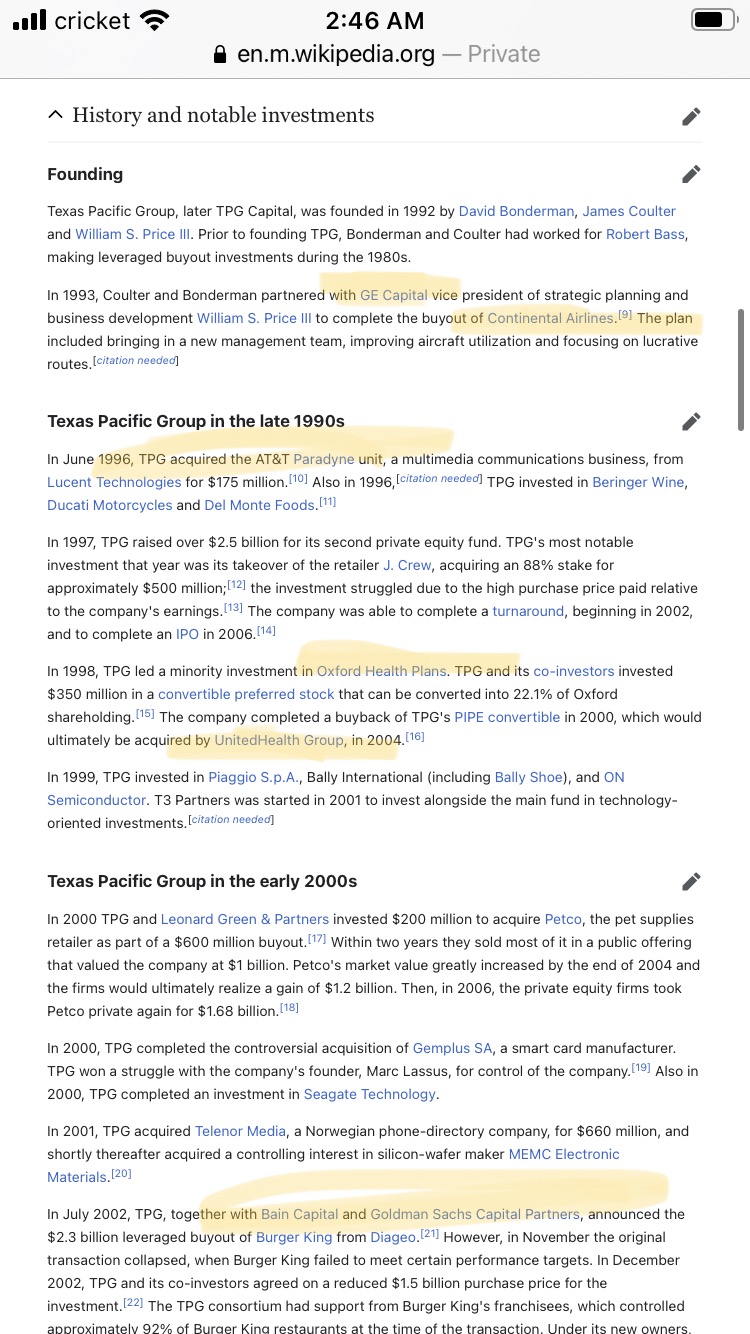Viewport: 750px width, 1334px height.
Task: Open Goldman Sachs Capital Partners link
Action: pos(475,1214)
